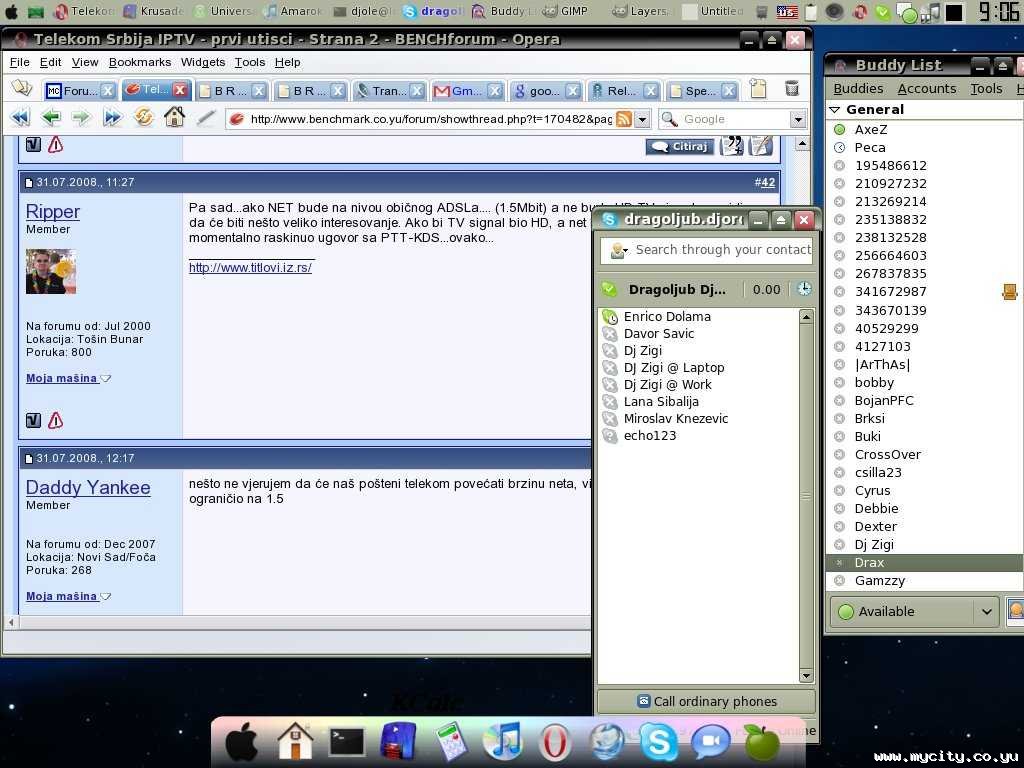Open the Opera panels icon beside the tabs
1024x768 pixels.
click(22, 88)
